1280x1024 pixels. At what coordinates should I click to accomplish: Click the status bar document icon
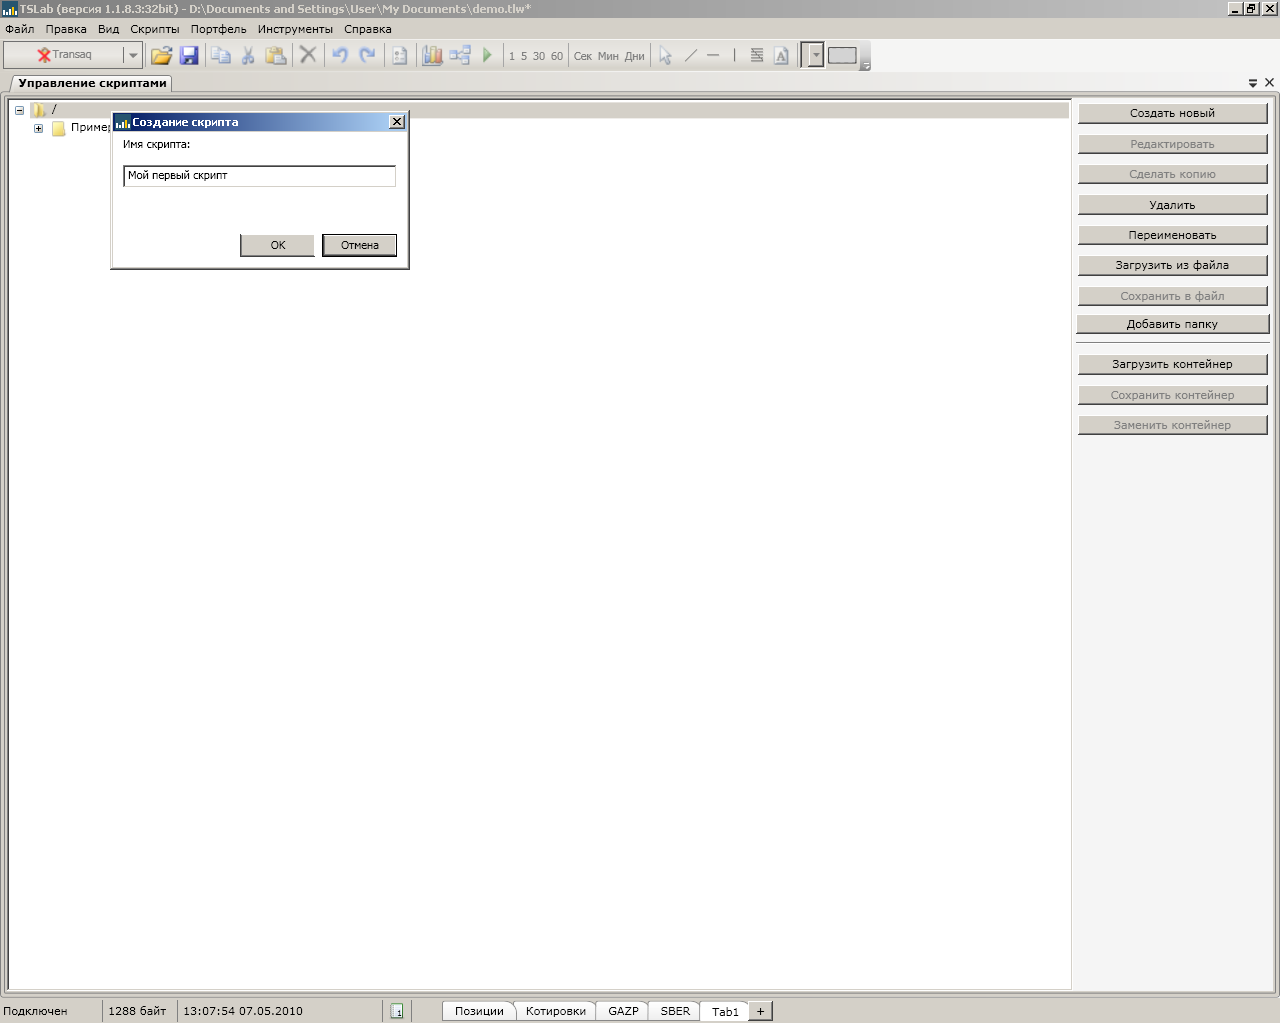tap(397, 1011)
